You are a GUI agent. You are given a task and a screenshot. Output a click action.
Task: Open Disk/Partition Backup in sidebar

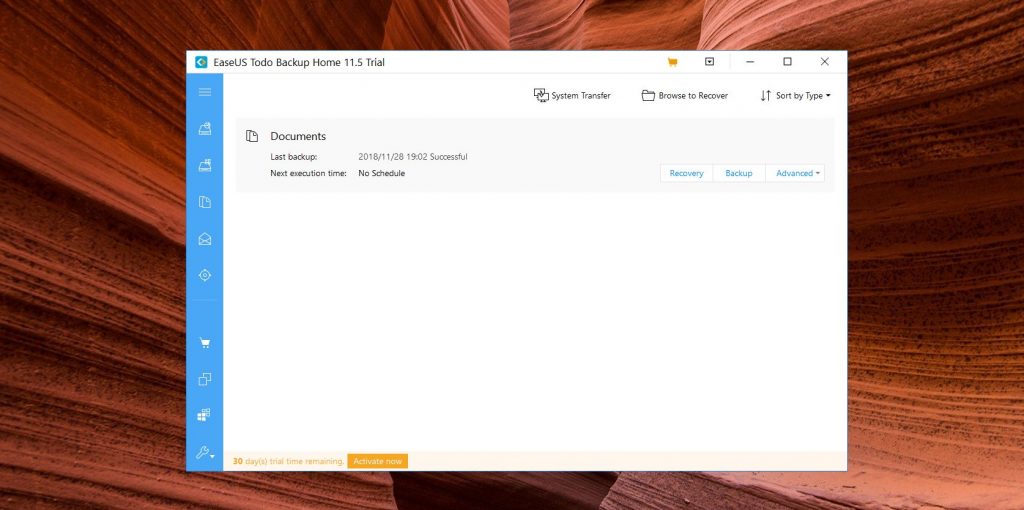[x=205, y=128]
